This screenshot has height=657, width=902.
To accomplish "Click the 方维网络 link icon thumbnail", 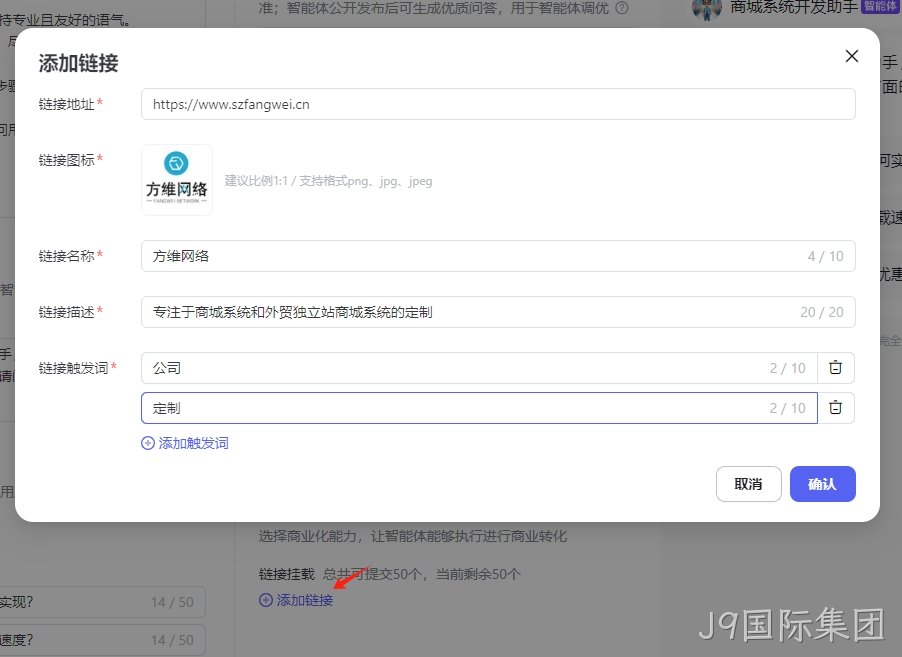I will [177, 180].
